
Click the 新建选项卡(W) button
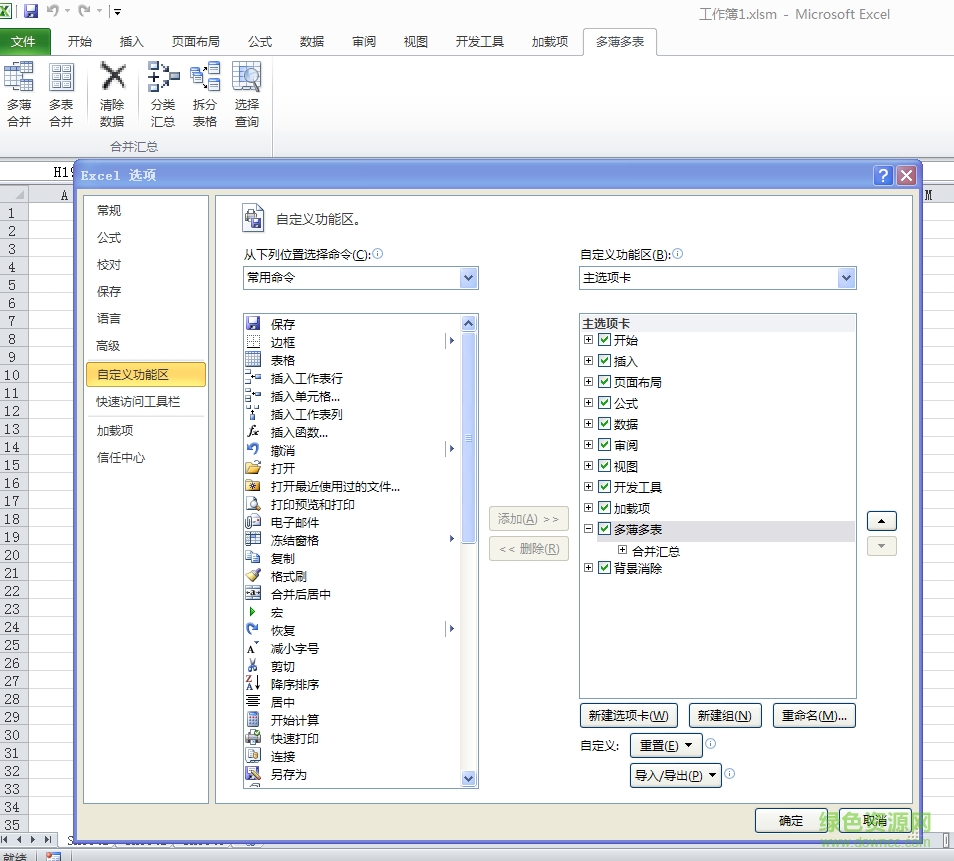tap(628, 715)
